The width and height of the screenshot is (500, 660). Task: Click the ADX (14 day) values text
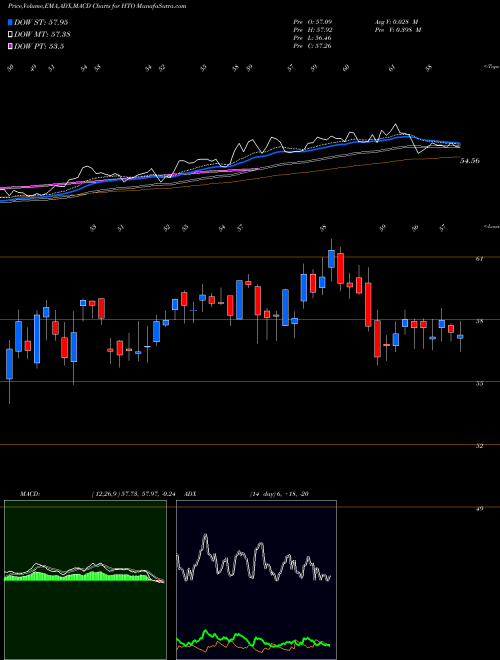(279, 494)
